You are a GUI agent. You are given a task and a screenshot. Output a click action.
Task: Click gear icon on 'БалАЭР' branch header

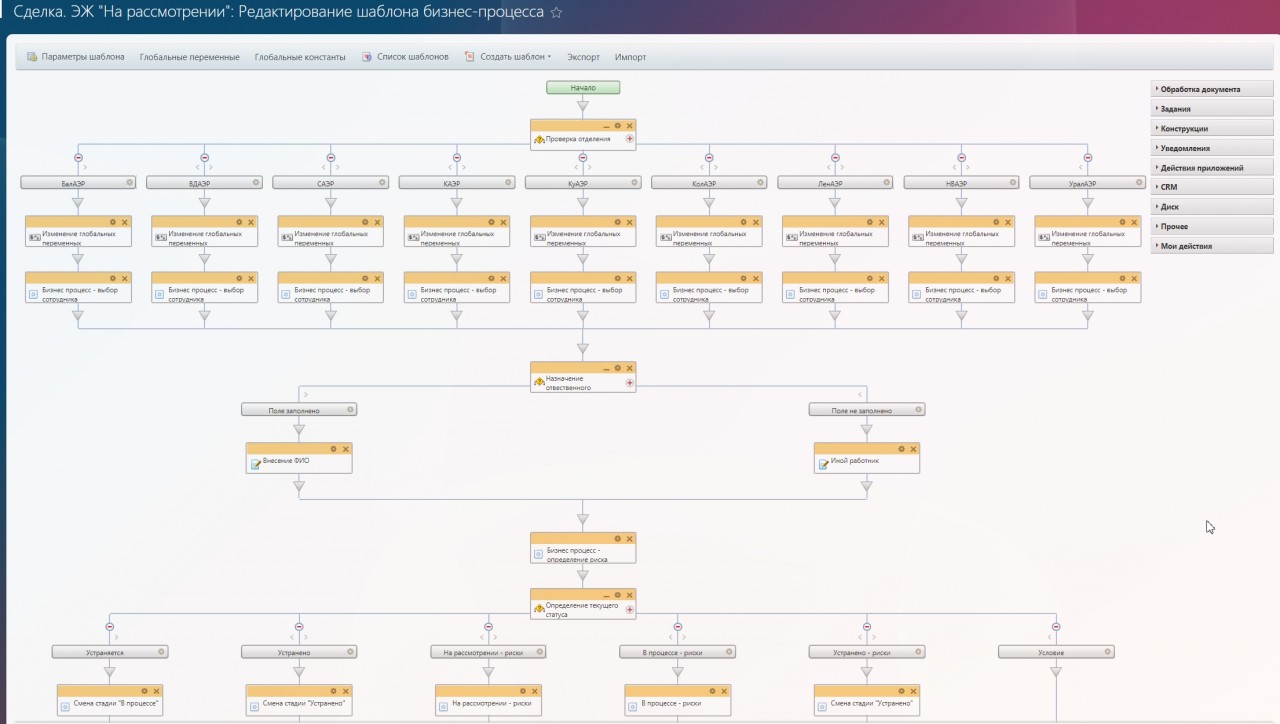[x=130, y=183]
